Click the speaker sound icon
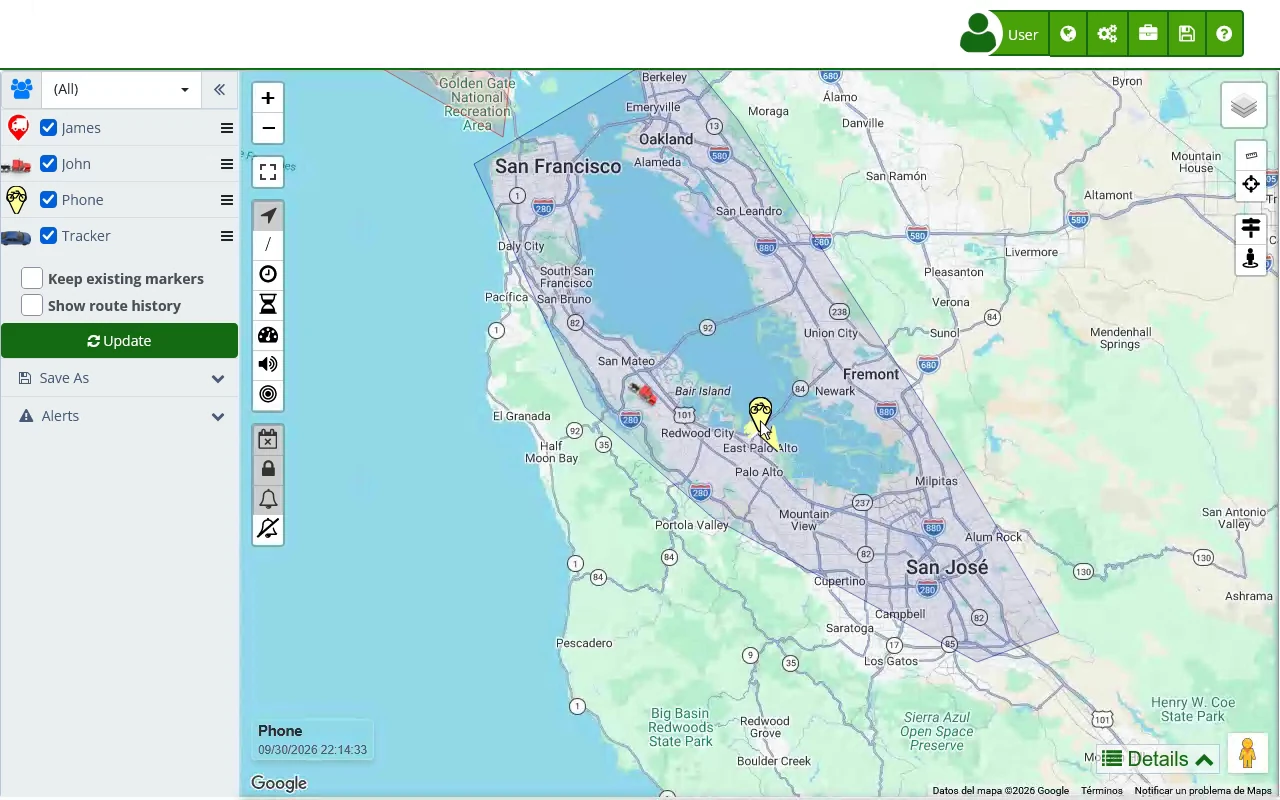Image resolution: width=1280 pixels, height=800 pixels. coord(268,364)
